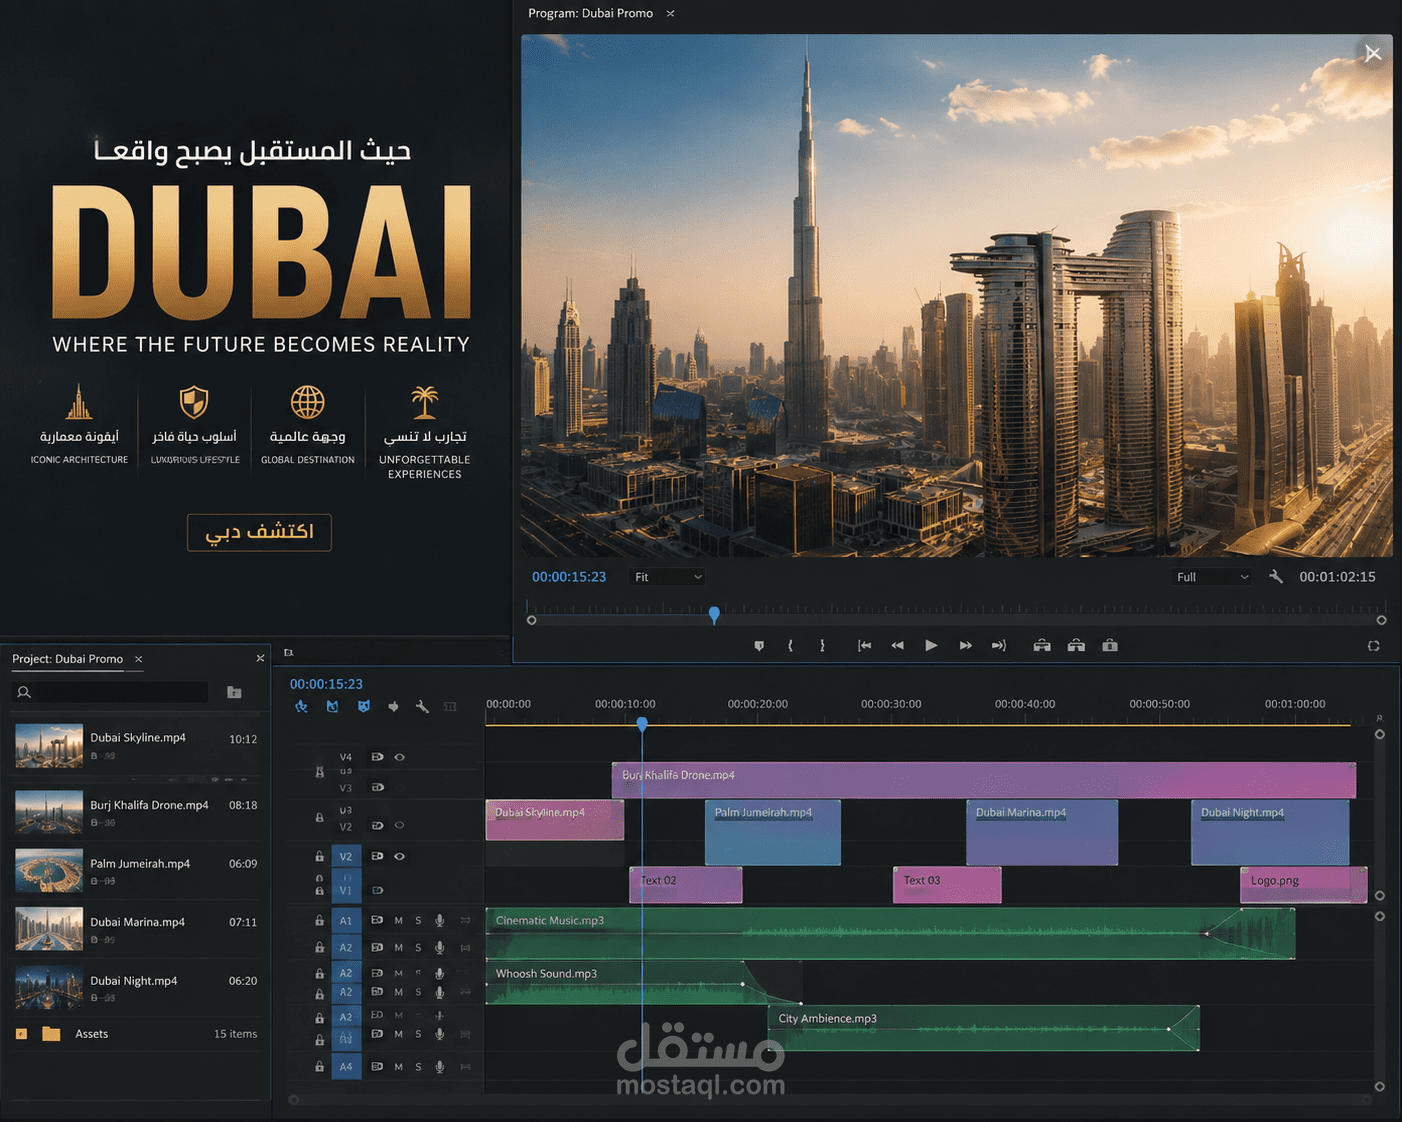Viewport: 1402px width, 1122px height.
Task: Toggle Linked Selection in the timeline
Action: pyautogui.click(x=363, y=707)
